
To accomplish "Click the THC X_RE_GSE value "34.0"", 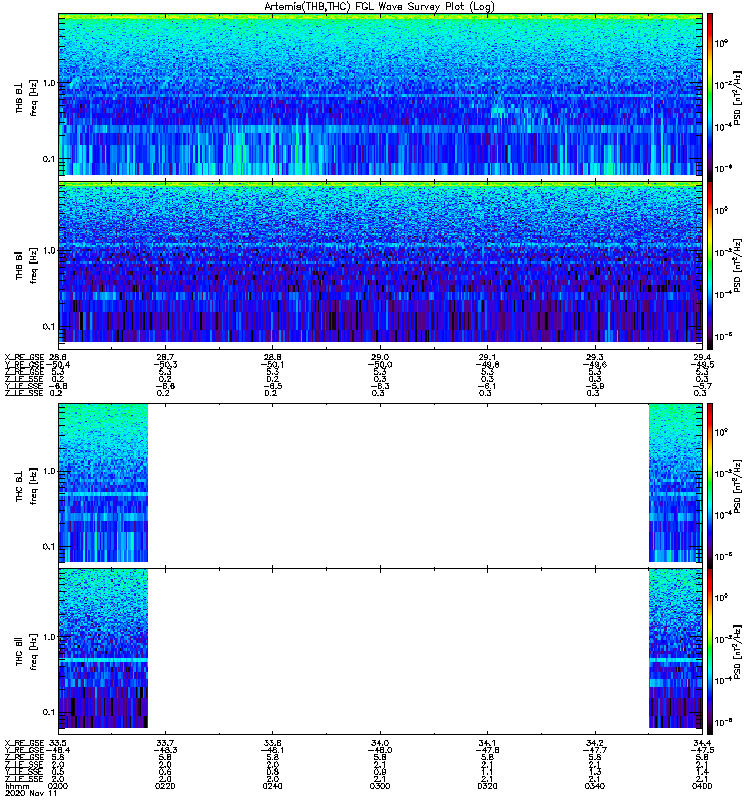I will coord(380,743).
